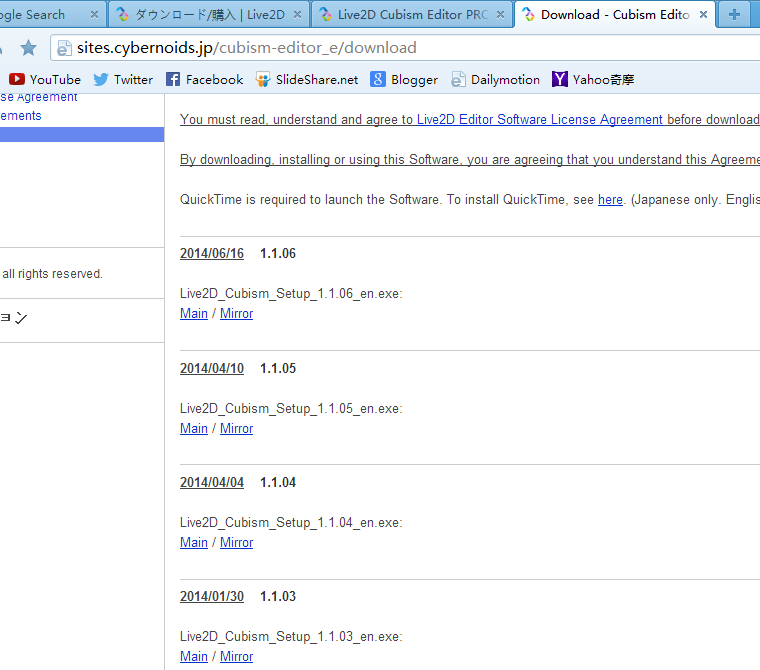The width and height of the screenshot is (760, 670).
Task: Click the Live2D_Cubism_Setup_1.1.03_en.exe filename text
Action: pos(291,637)
